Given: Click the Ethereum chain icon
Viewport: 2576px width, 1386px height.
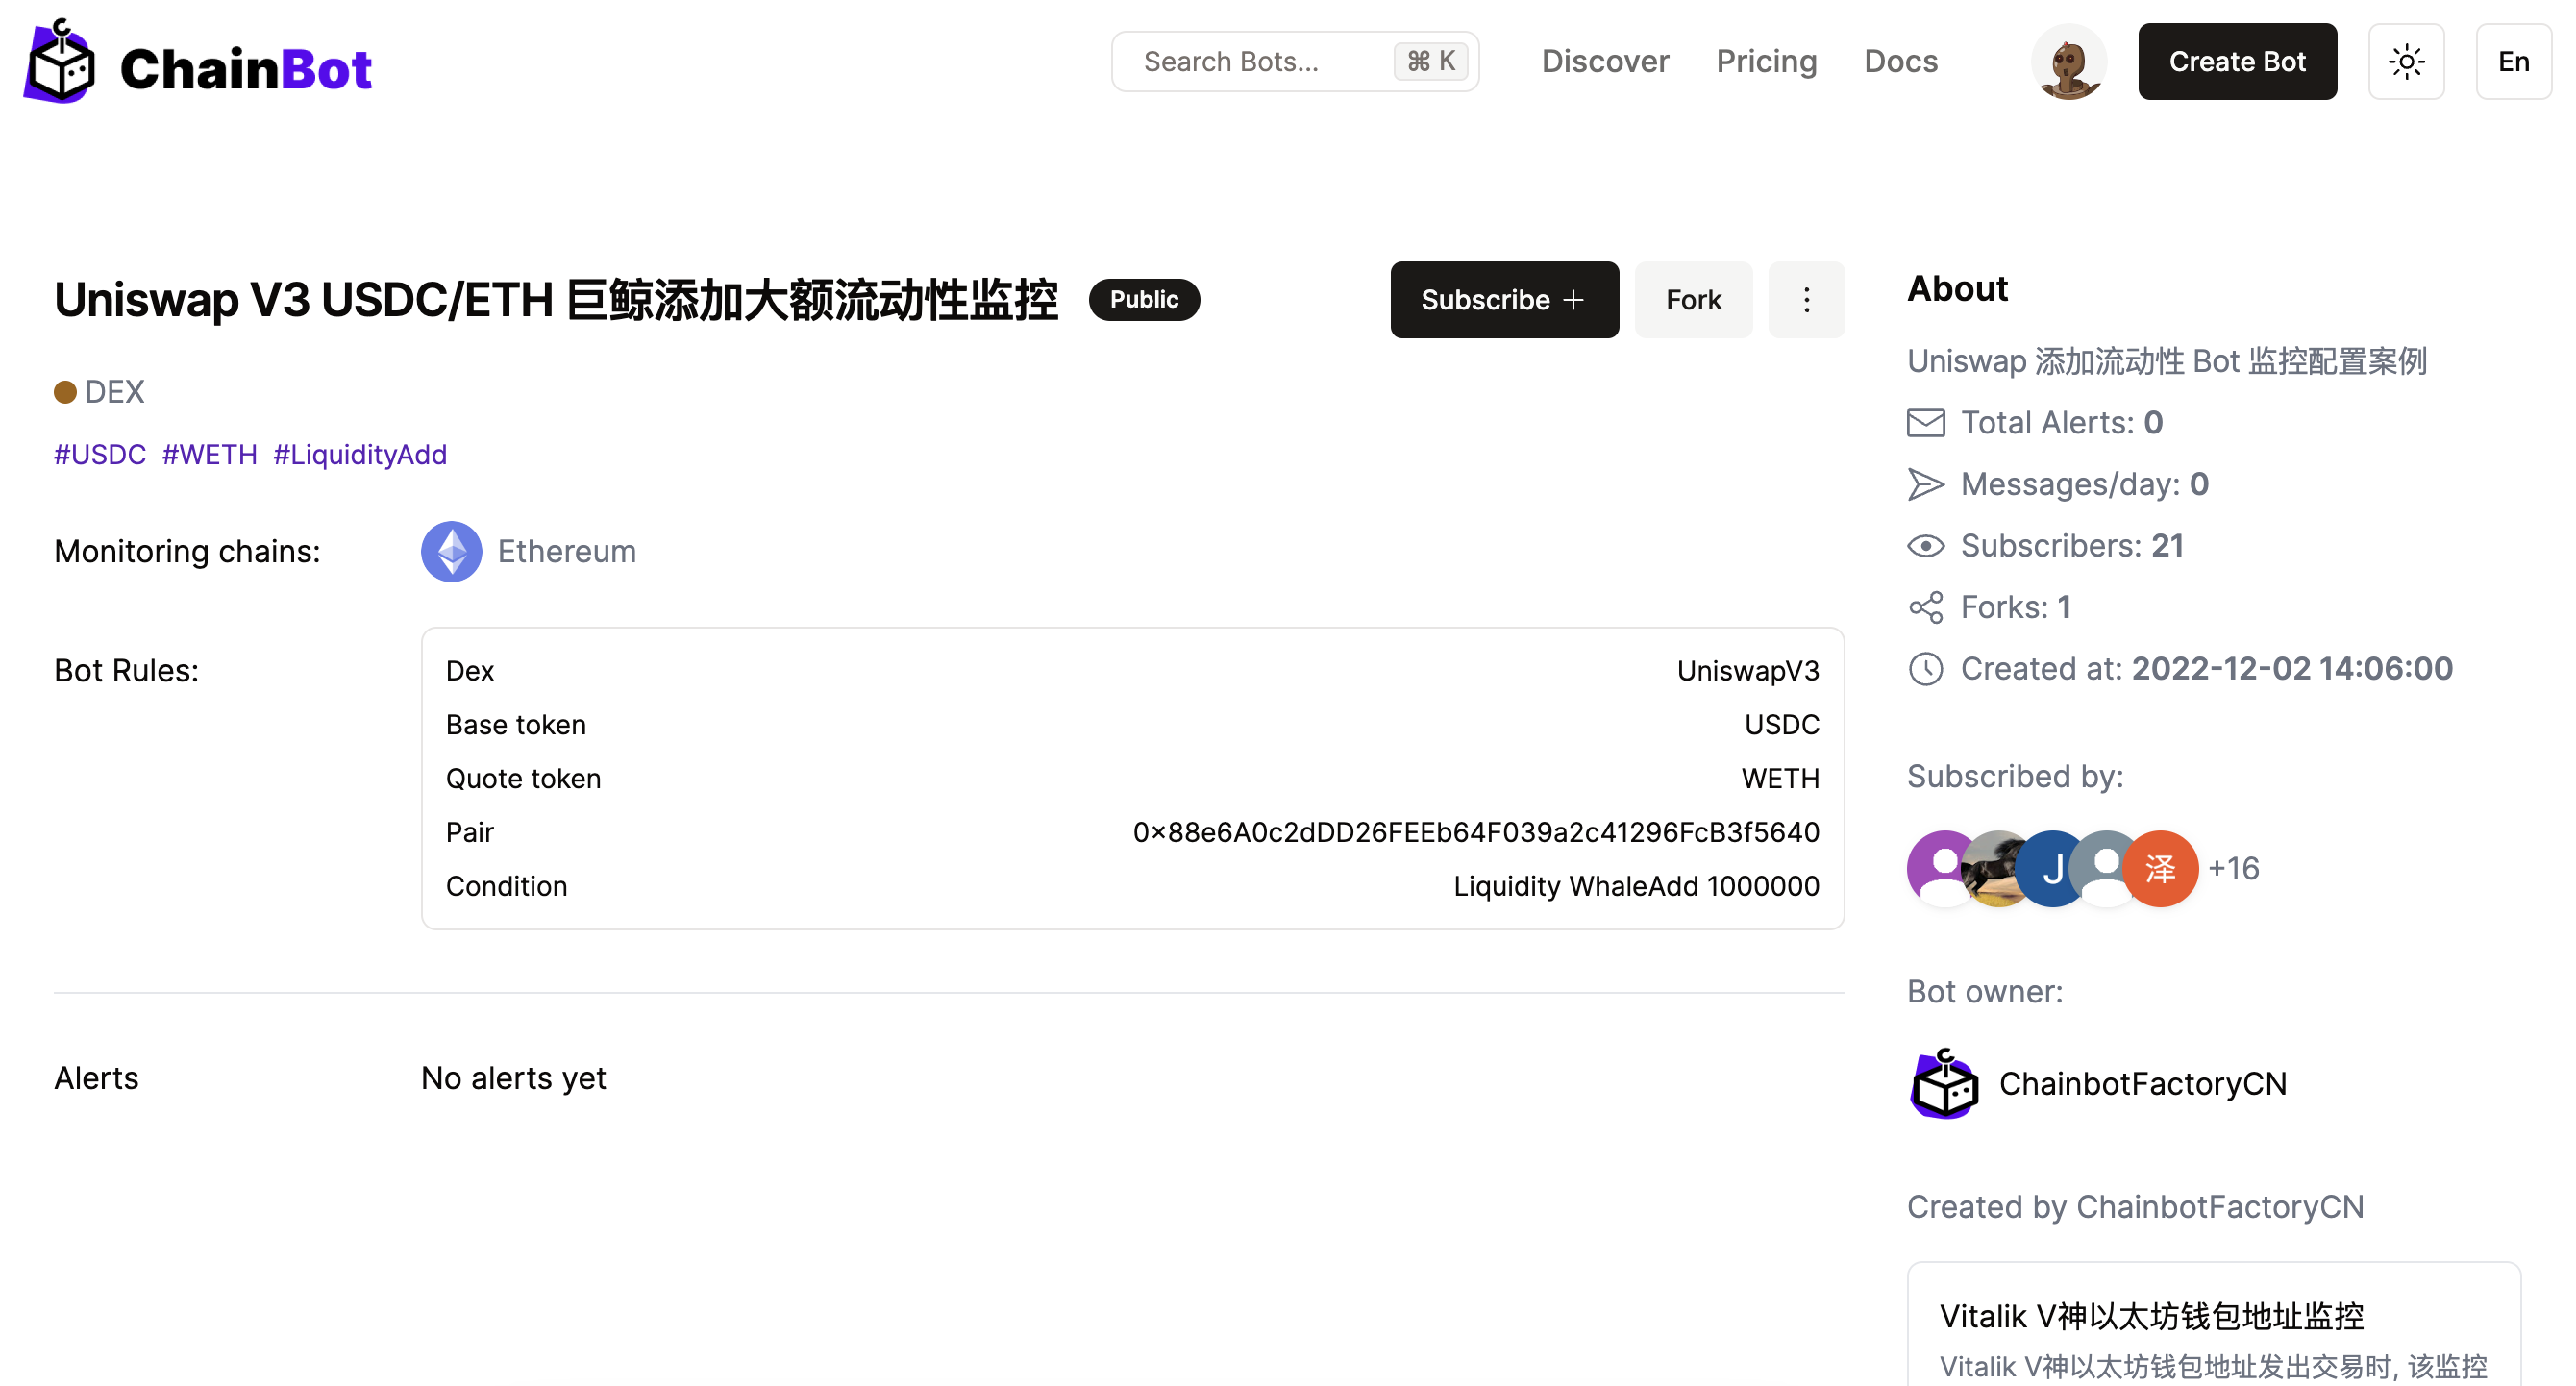Looking at the screenshot, I should pyautogui.click(x=451, y=551).
